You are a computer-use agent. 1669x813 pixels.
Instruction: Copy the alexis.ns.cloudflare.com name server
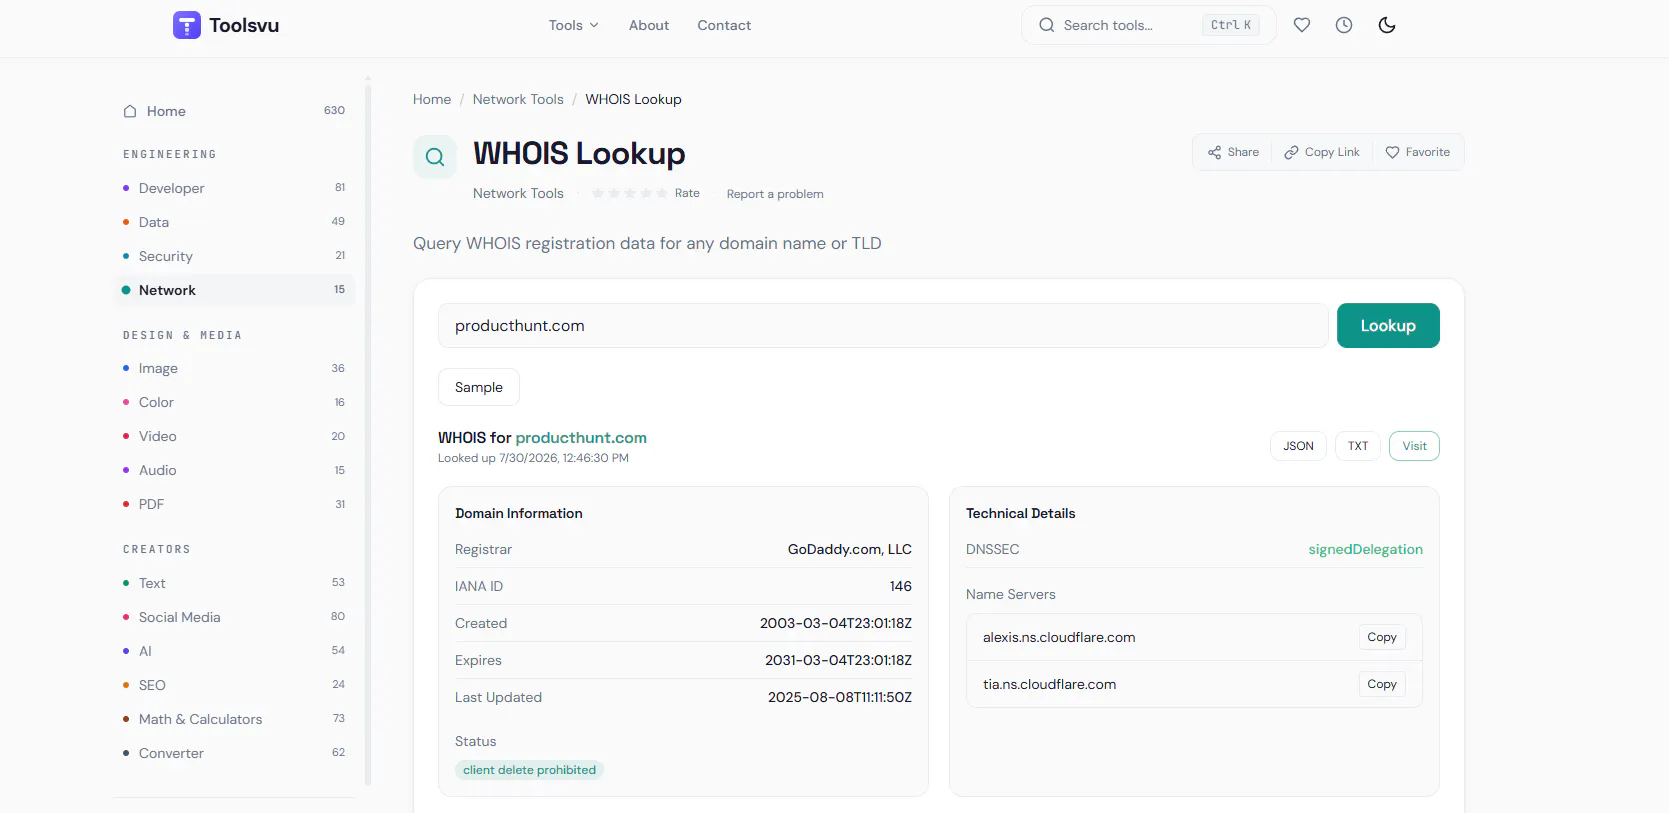pos(1382,637)
